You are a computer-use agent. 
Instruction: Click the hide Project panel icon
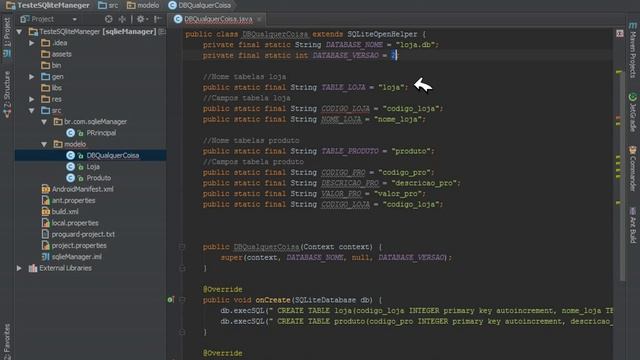tap(158, 19)
